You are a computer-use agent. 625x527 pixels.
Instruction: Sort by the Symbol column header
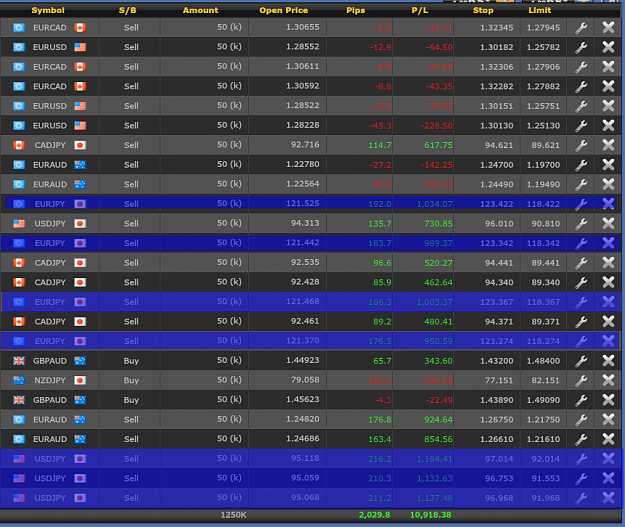tap(48, 10)
